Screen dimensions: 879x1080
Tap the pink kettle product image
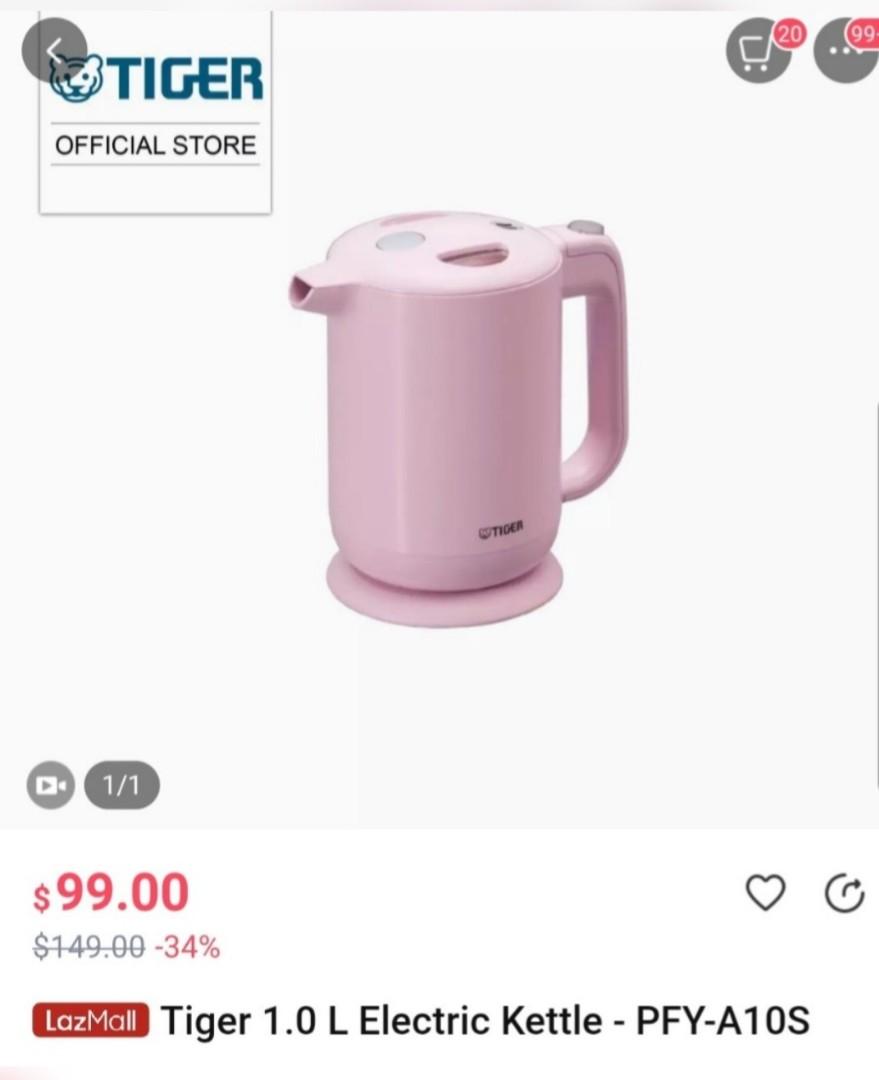(x=460, y=410)
